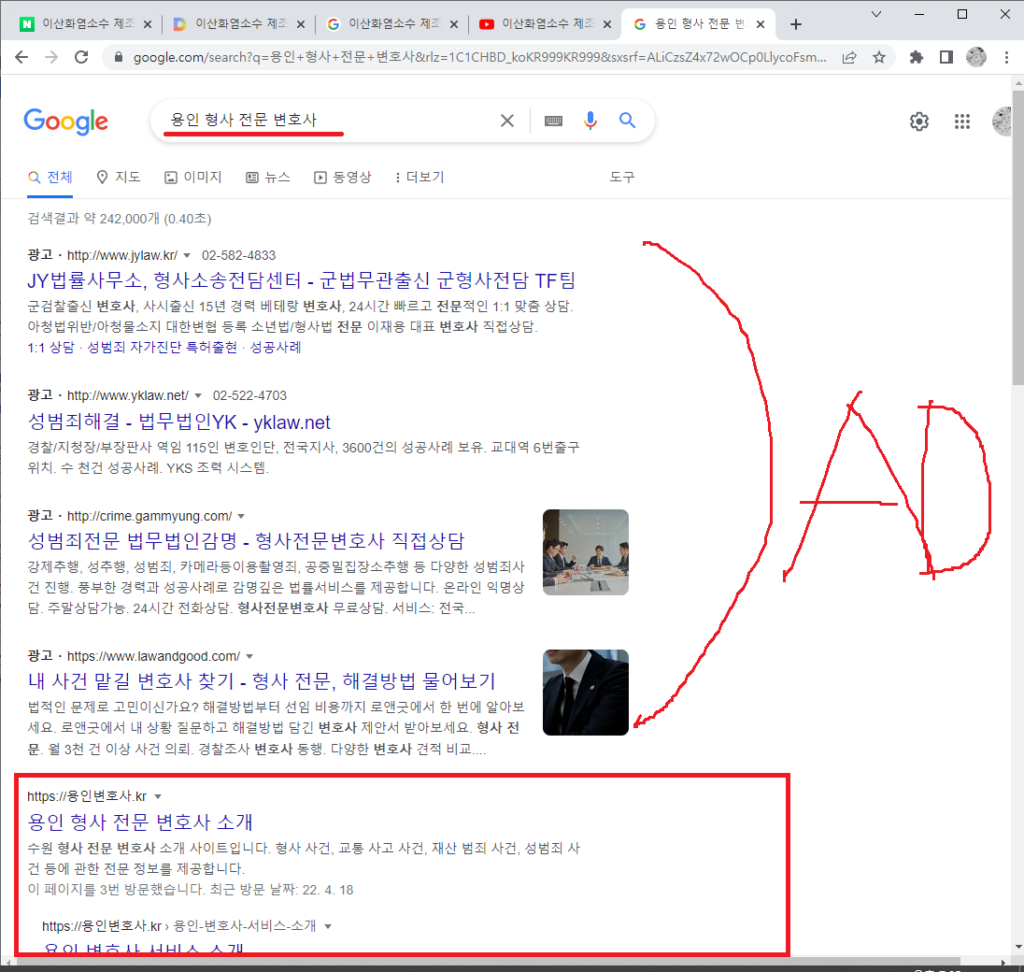1024x972 pixels.
Task: Open a new browser tab
Action: 795,25
